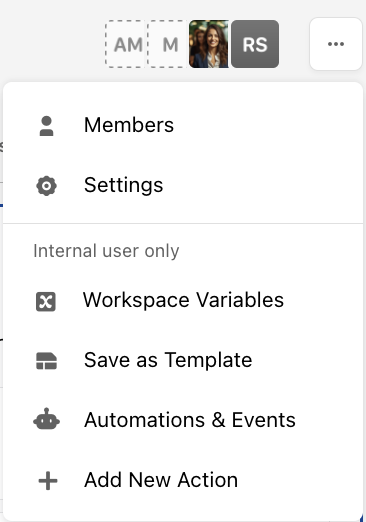Click the Members person icon
The height and width of the screenshot is (522, 366).
click(46, 126)
